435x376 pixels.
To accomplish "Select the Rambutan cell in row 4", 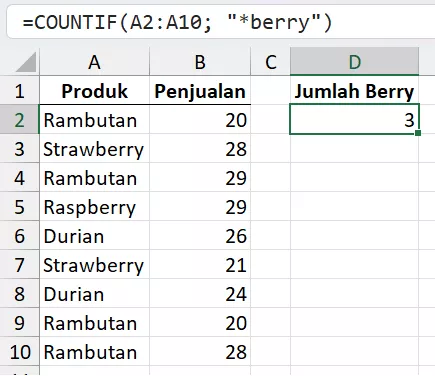I will tap(94, 178).
